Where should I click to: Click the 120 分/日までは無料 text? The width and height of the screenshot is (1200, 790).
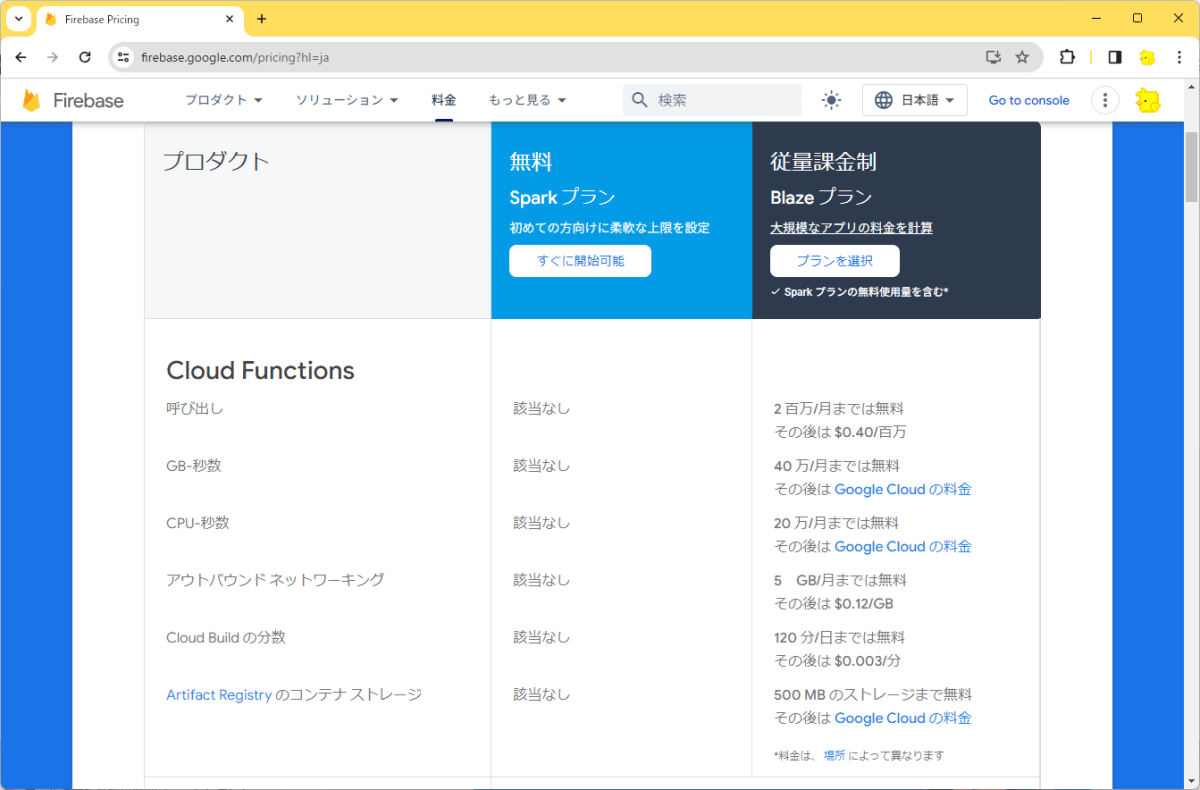(x=839, y=638)
